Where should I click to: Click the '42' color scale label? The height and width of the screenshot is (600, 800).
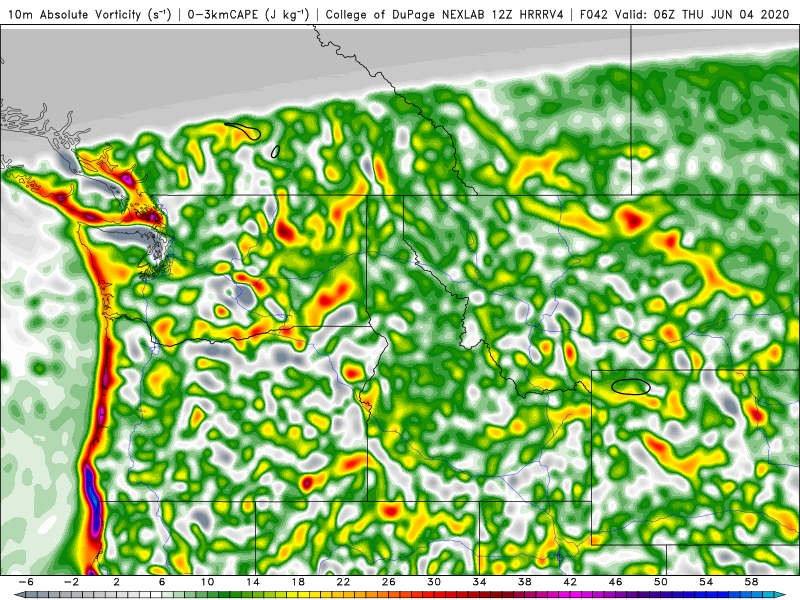pos(570,582)
